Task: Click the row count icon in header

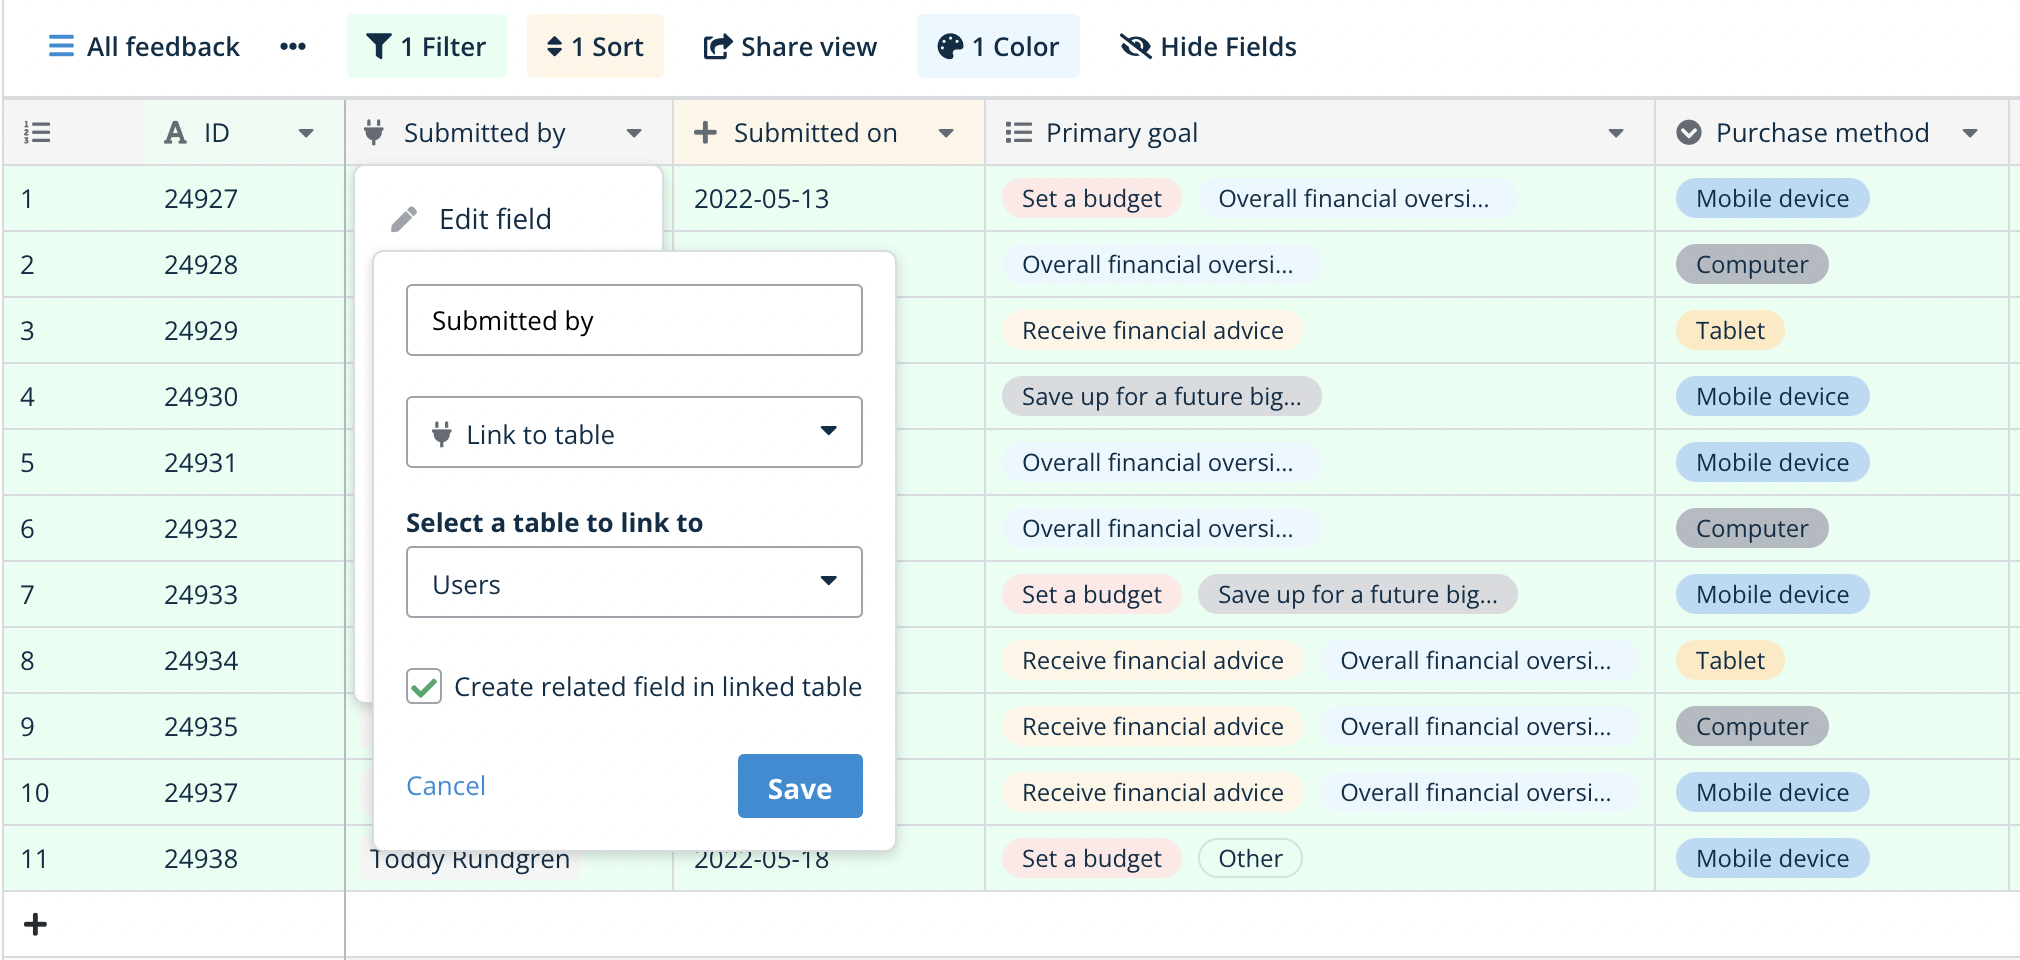Action: [37, 133]
